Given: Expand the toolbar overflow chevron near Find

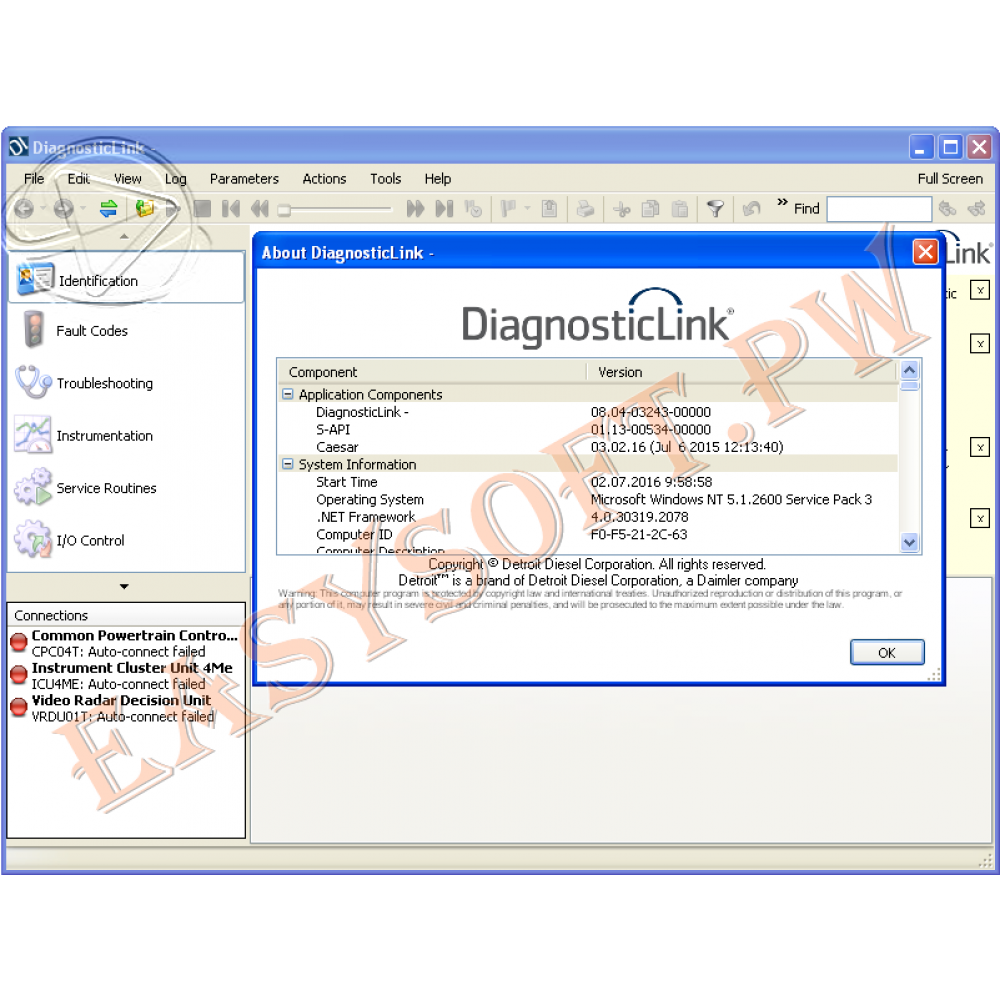Looking at the screenshot, I should click(x=782, y=202).
